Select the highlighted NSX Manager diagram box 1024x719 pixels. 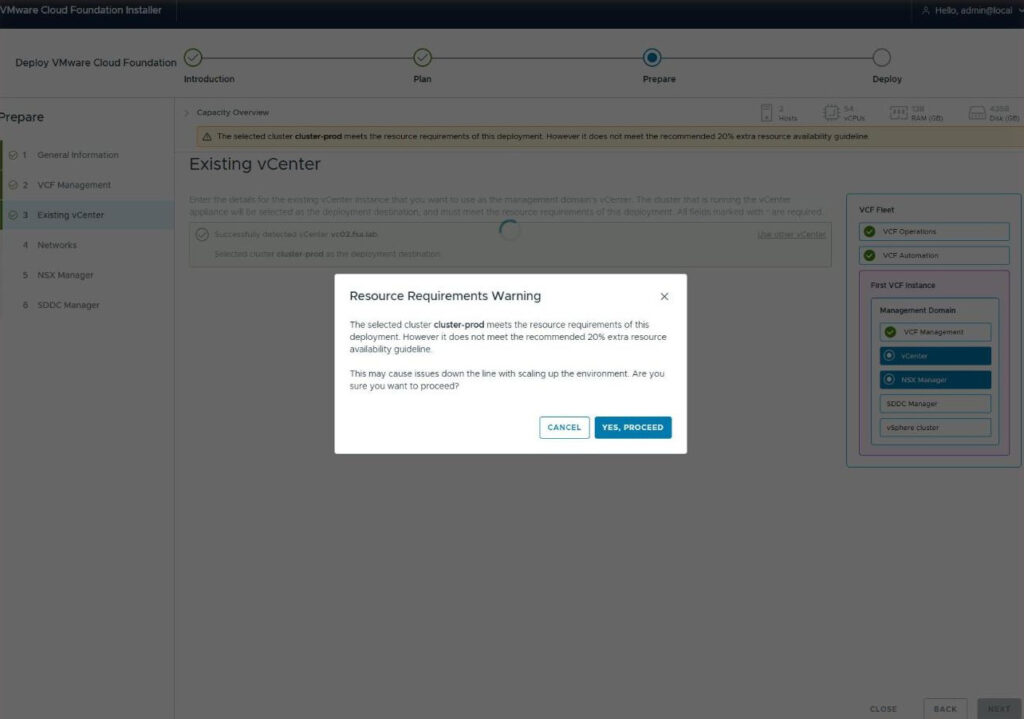pyautogui.click(x=935, y=379)
